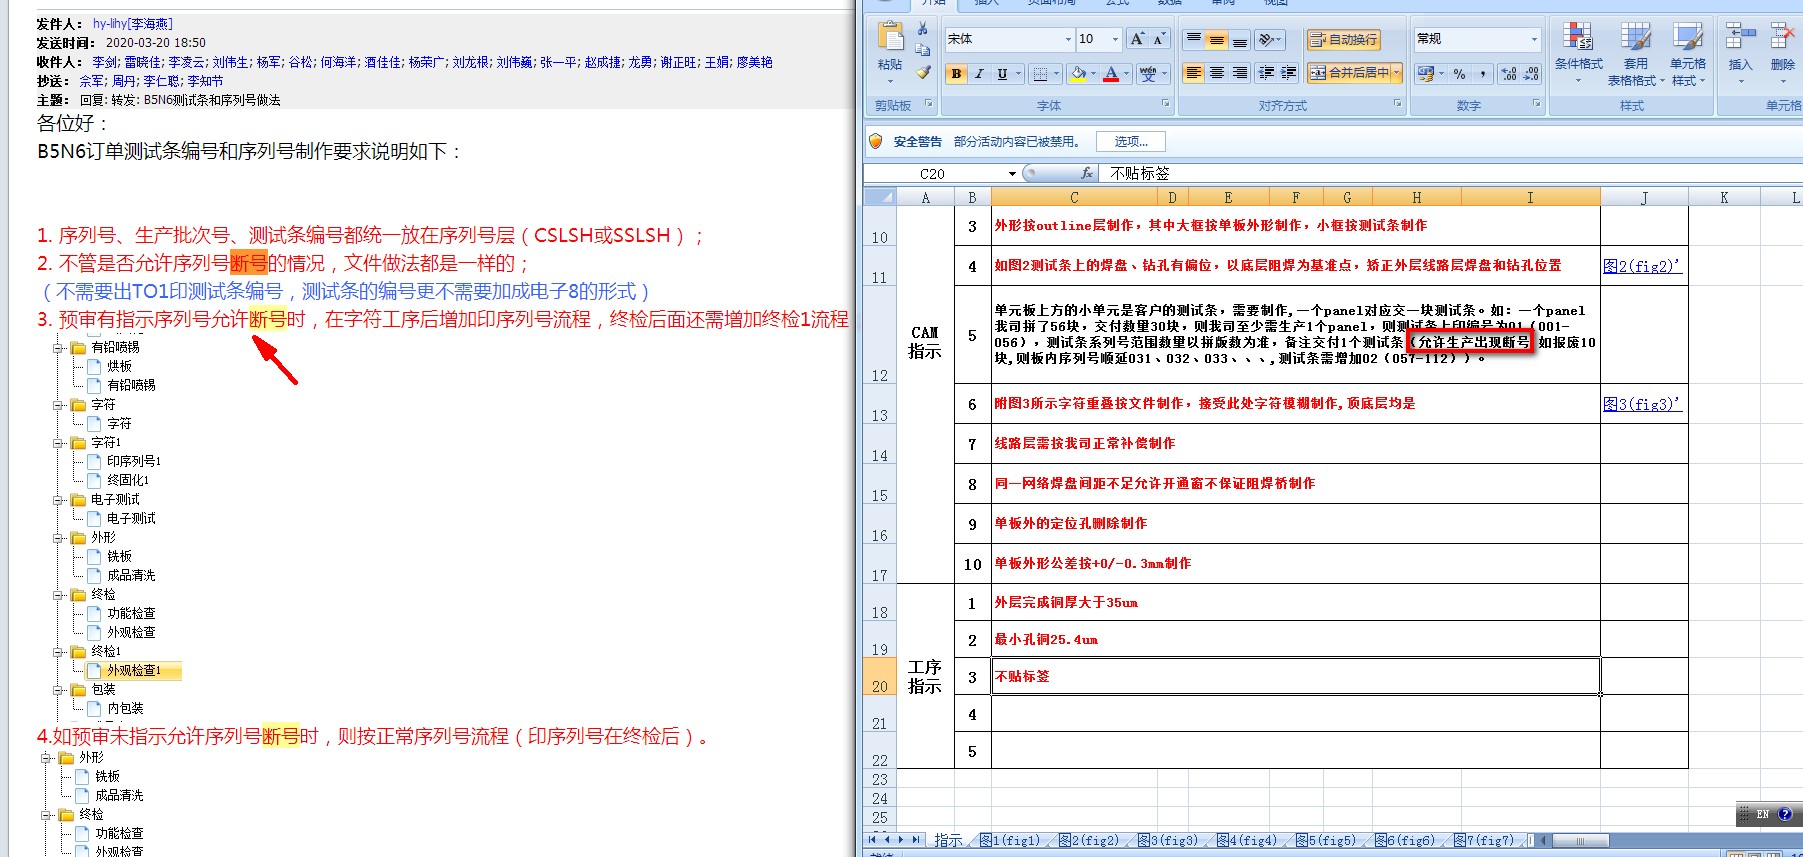Click the fx insert function icon
The width and height of the screenshot is (1803, 857).
click(1086, 173)
